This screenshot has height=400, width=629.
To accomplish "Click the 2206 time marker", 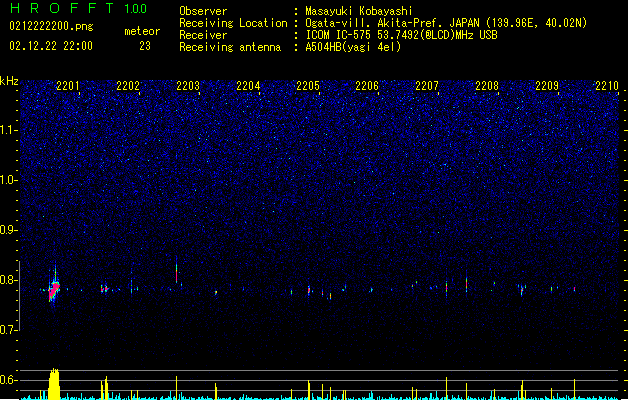I will 367,86.
